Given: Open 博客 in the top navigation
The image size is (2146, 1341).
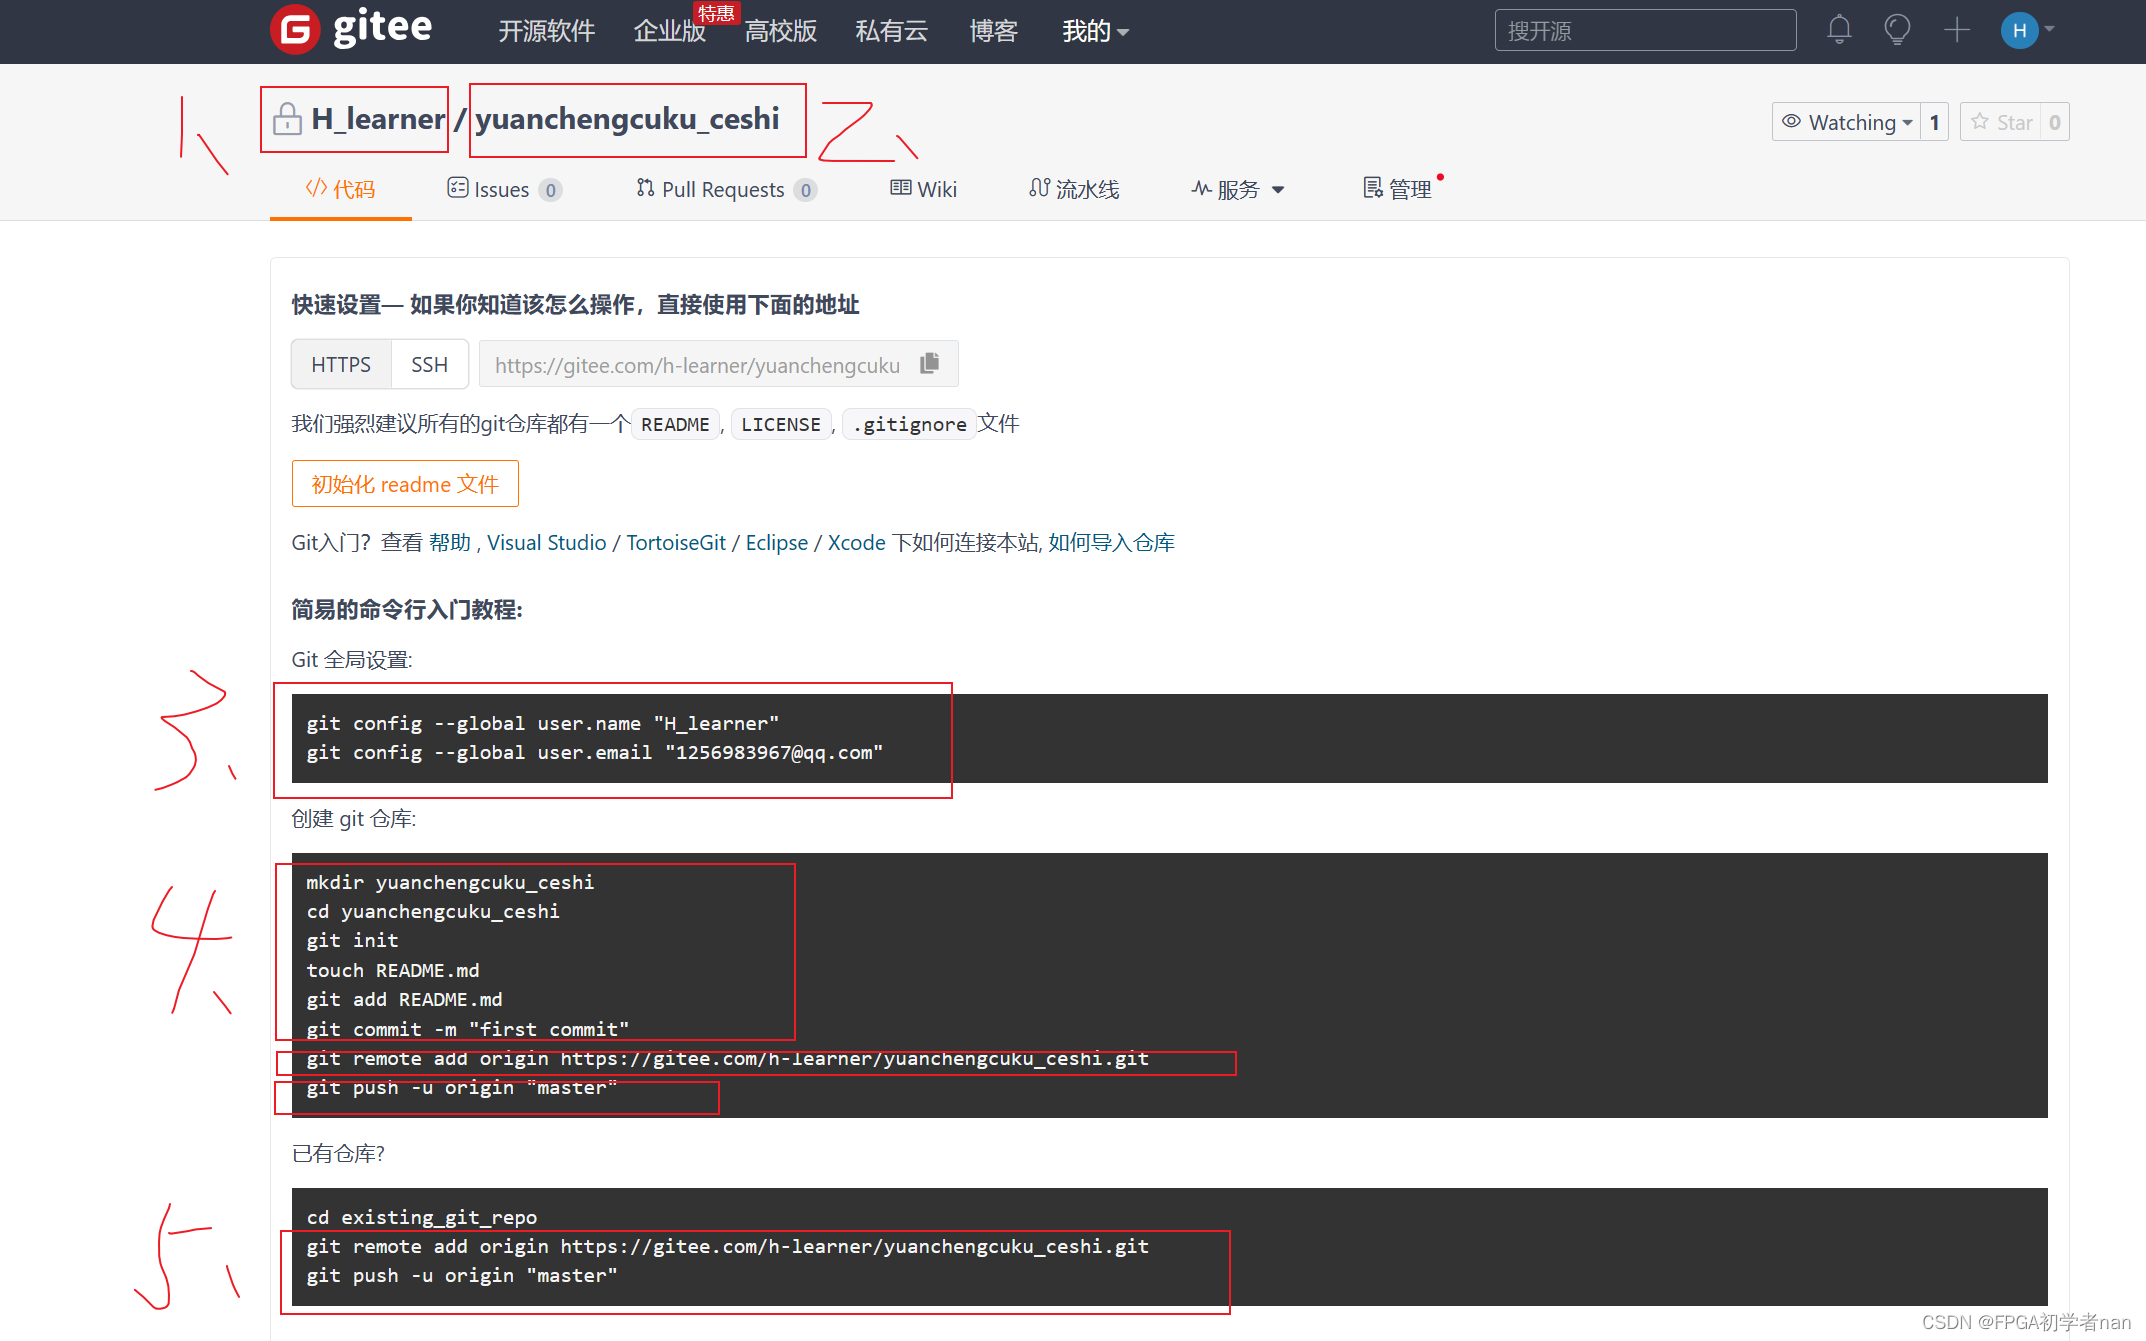Looking at the screenshot, I should click(x=994, y=31).
